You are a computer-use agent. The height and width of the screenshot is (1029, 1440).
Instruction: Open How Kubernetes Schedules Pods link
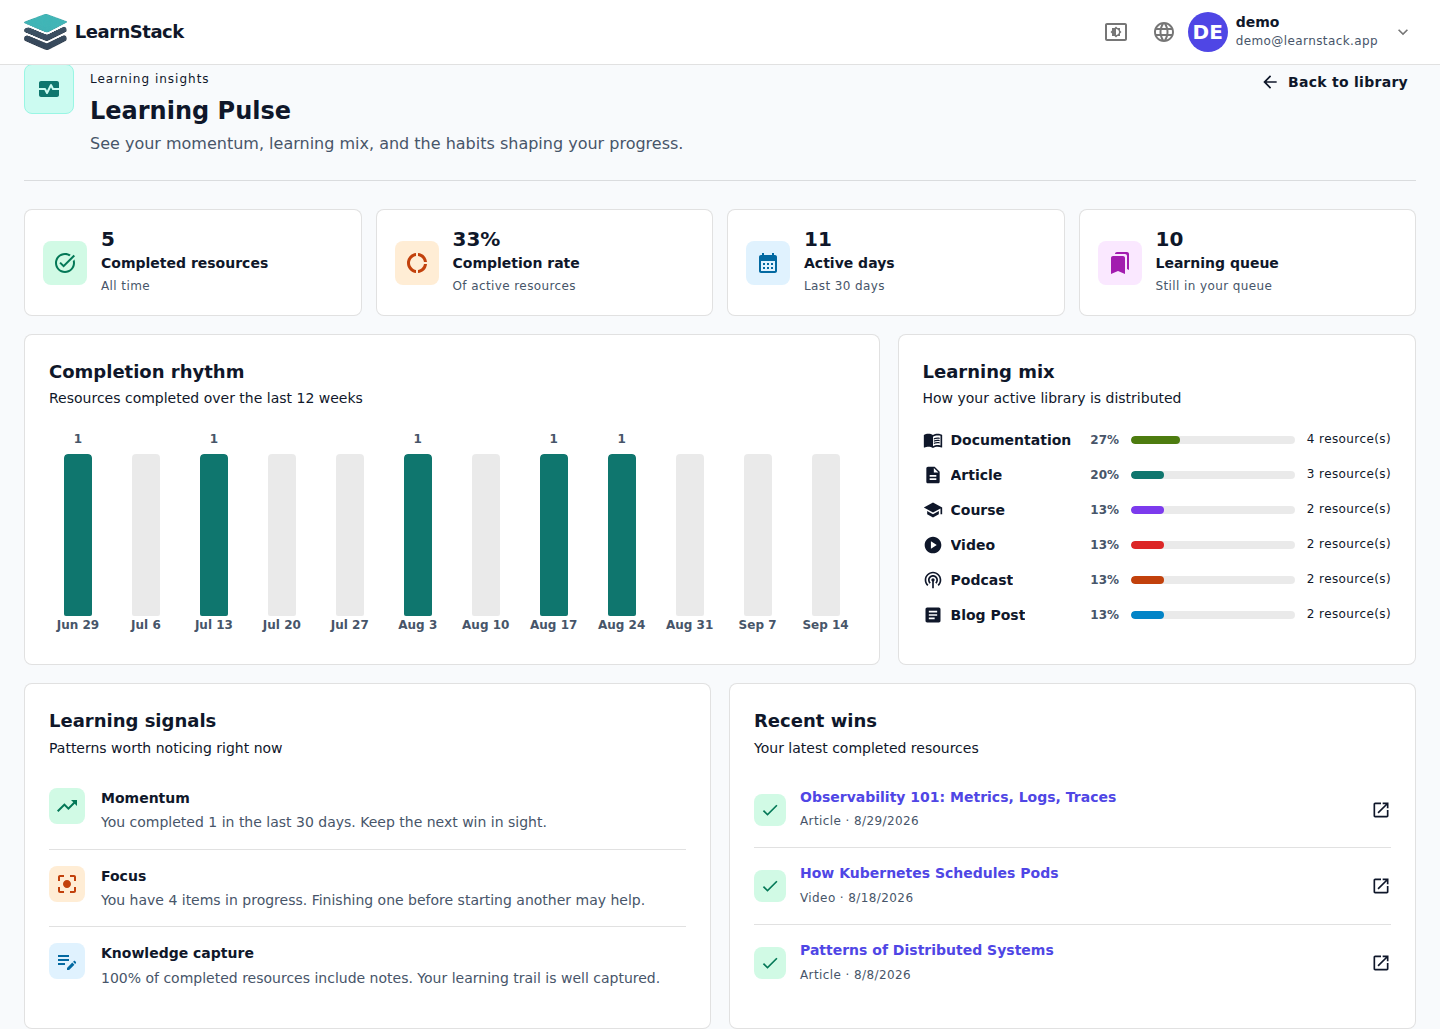(x=929, y=873)
